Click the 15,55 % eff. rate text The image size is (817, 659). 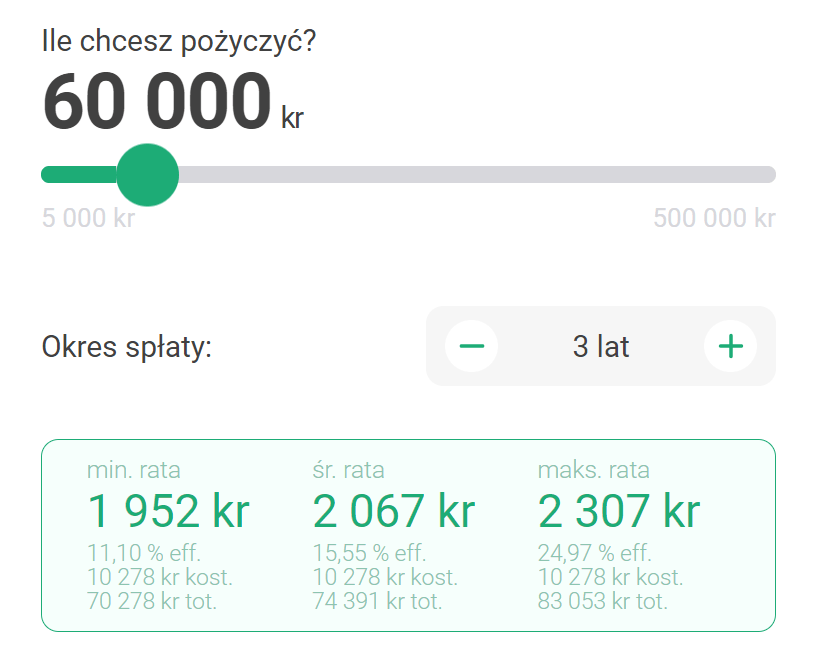click(x=369, y=553)
